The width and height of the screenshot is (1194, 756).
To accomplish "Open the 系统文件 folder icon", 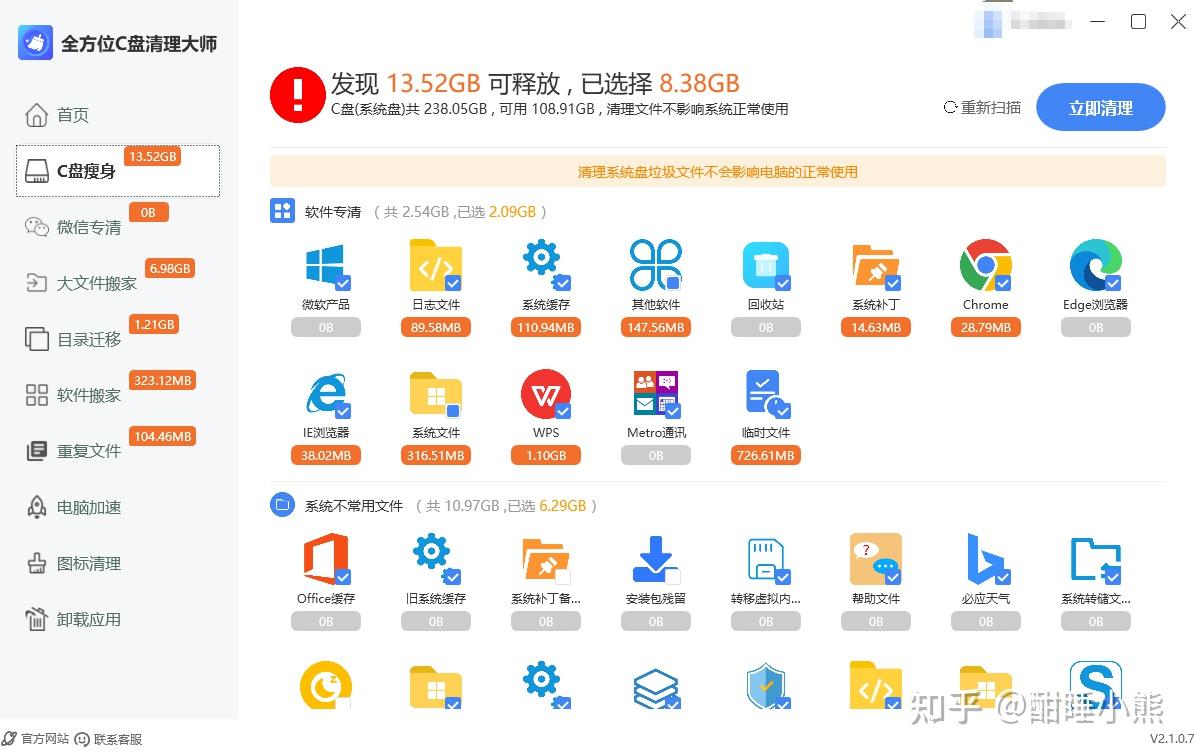I will coord(436,394).
